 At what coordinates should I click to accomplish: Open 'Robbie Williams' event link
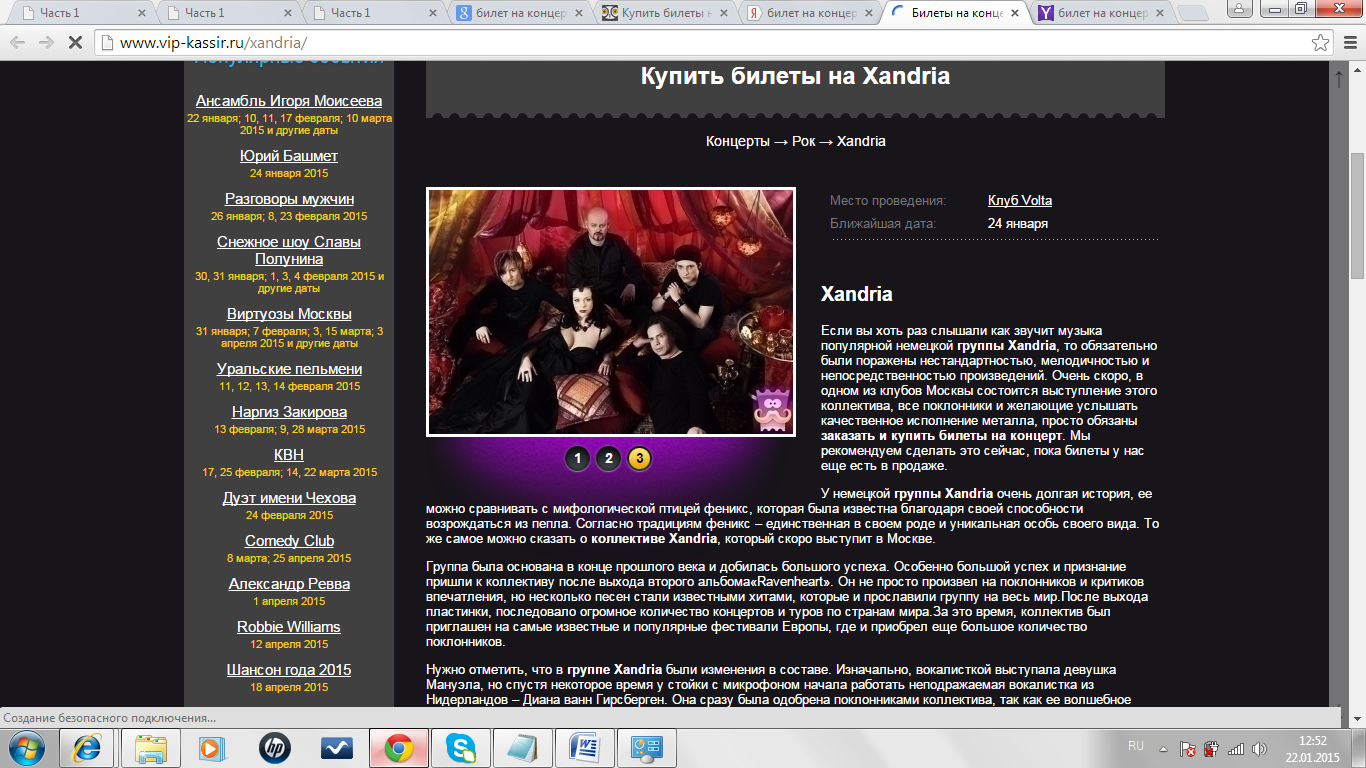289,627
